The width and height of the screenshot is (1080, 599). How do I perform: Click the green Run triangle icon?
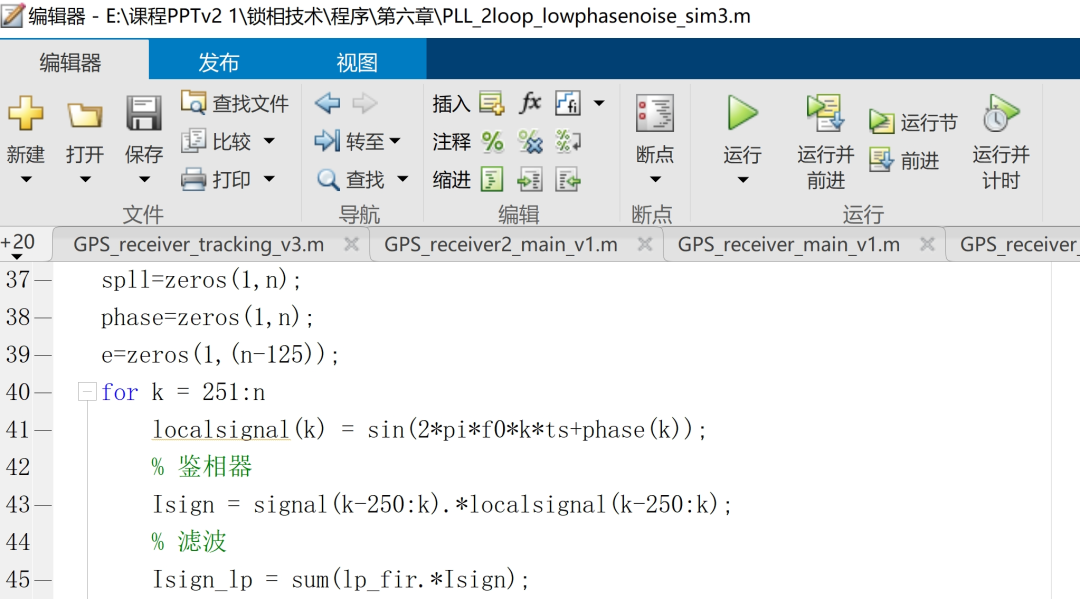tap(742, 113)
